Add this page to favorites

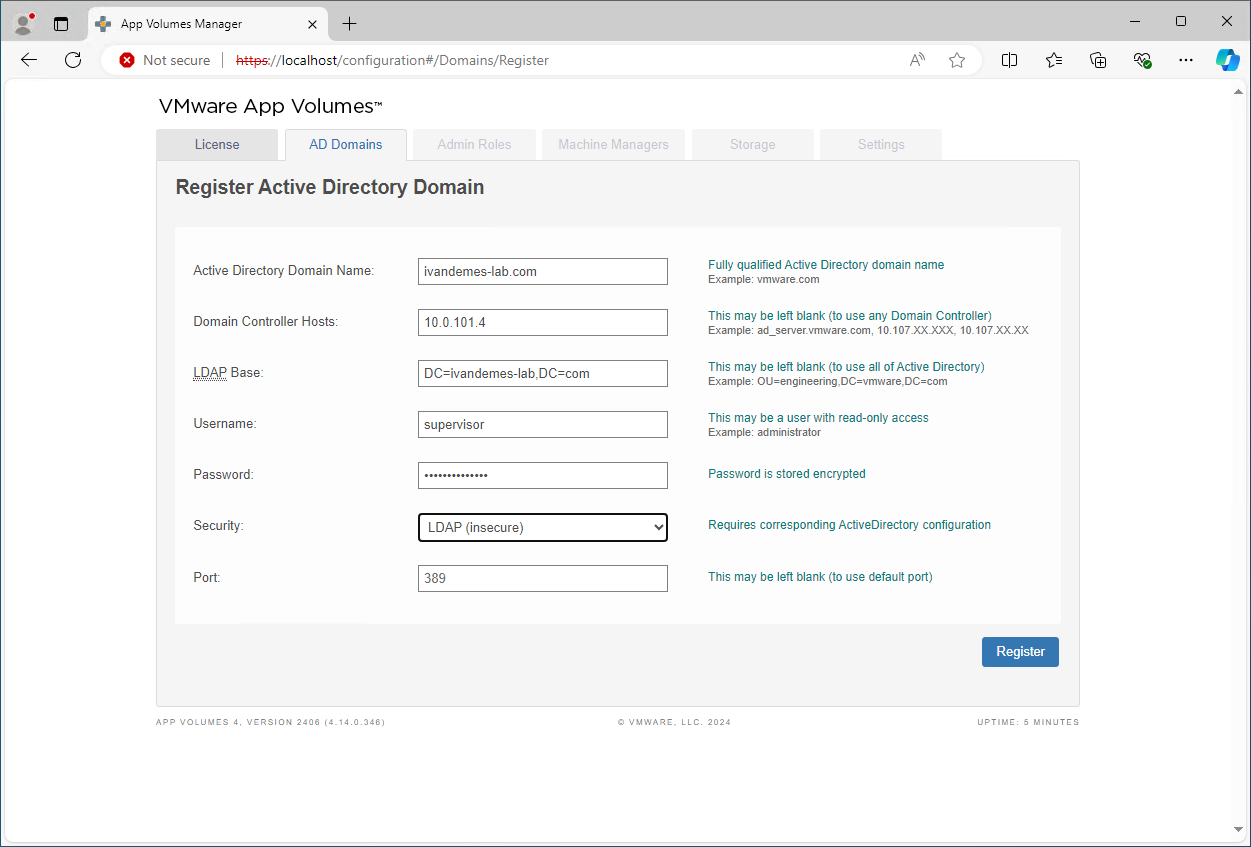956,60
